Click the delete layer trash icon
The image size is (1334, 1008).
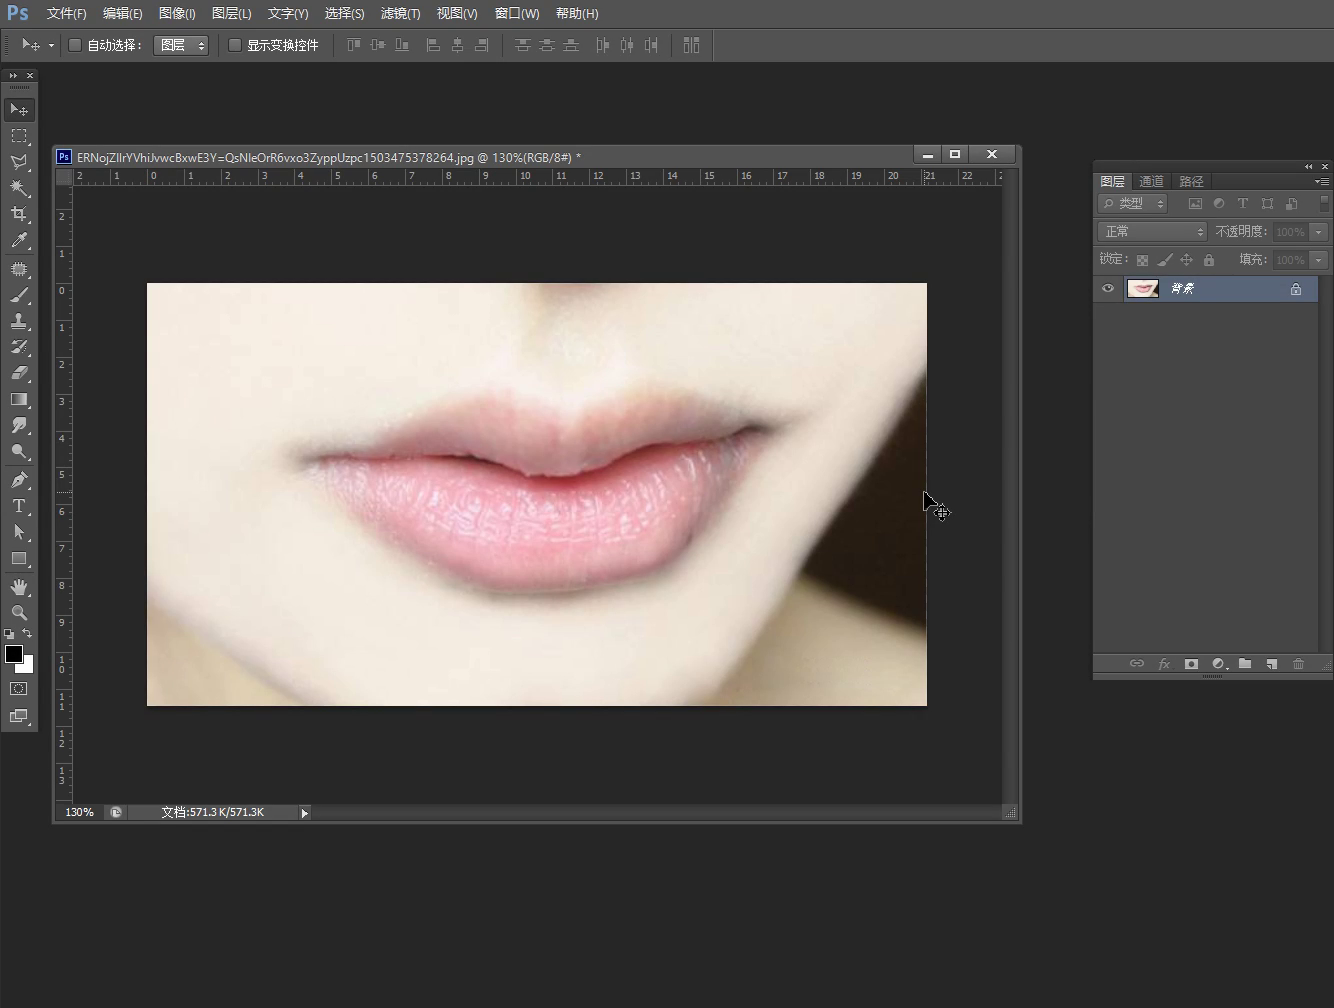click(x=1298, y=664)
